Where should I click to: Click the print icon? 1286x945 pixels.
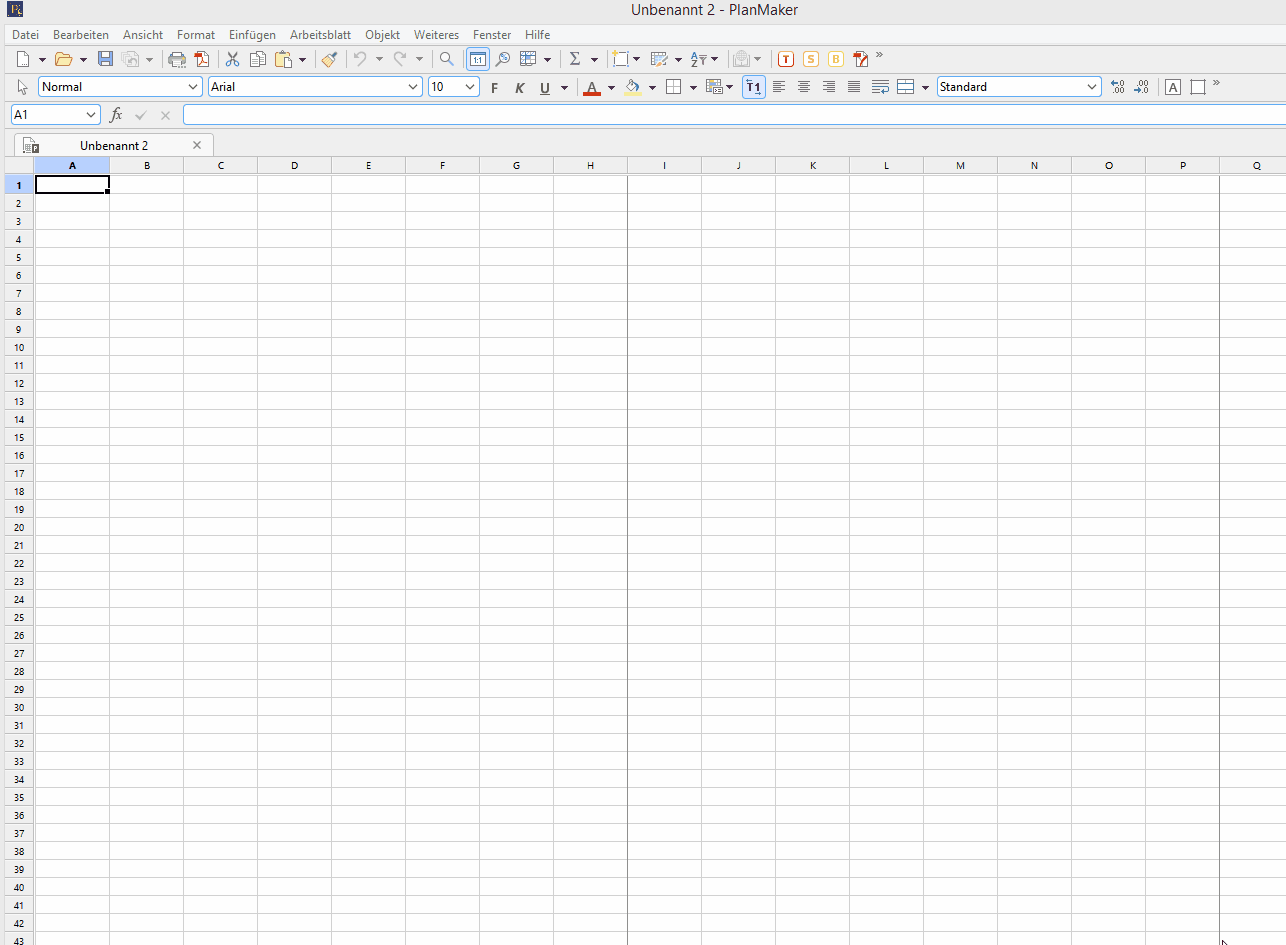[177, 59]
